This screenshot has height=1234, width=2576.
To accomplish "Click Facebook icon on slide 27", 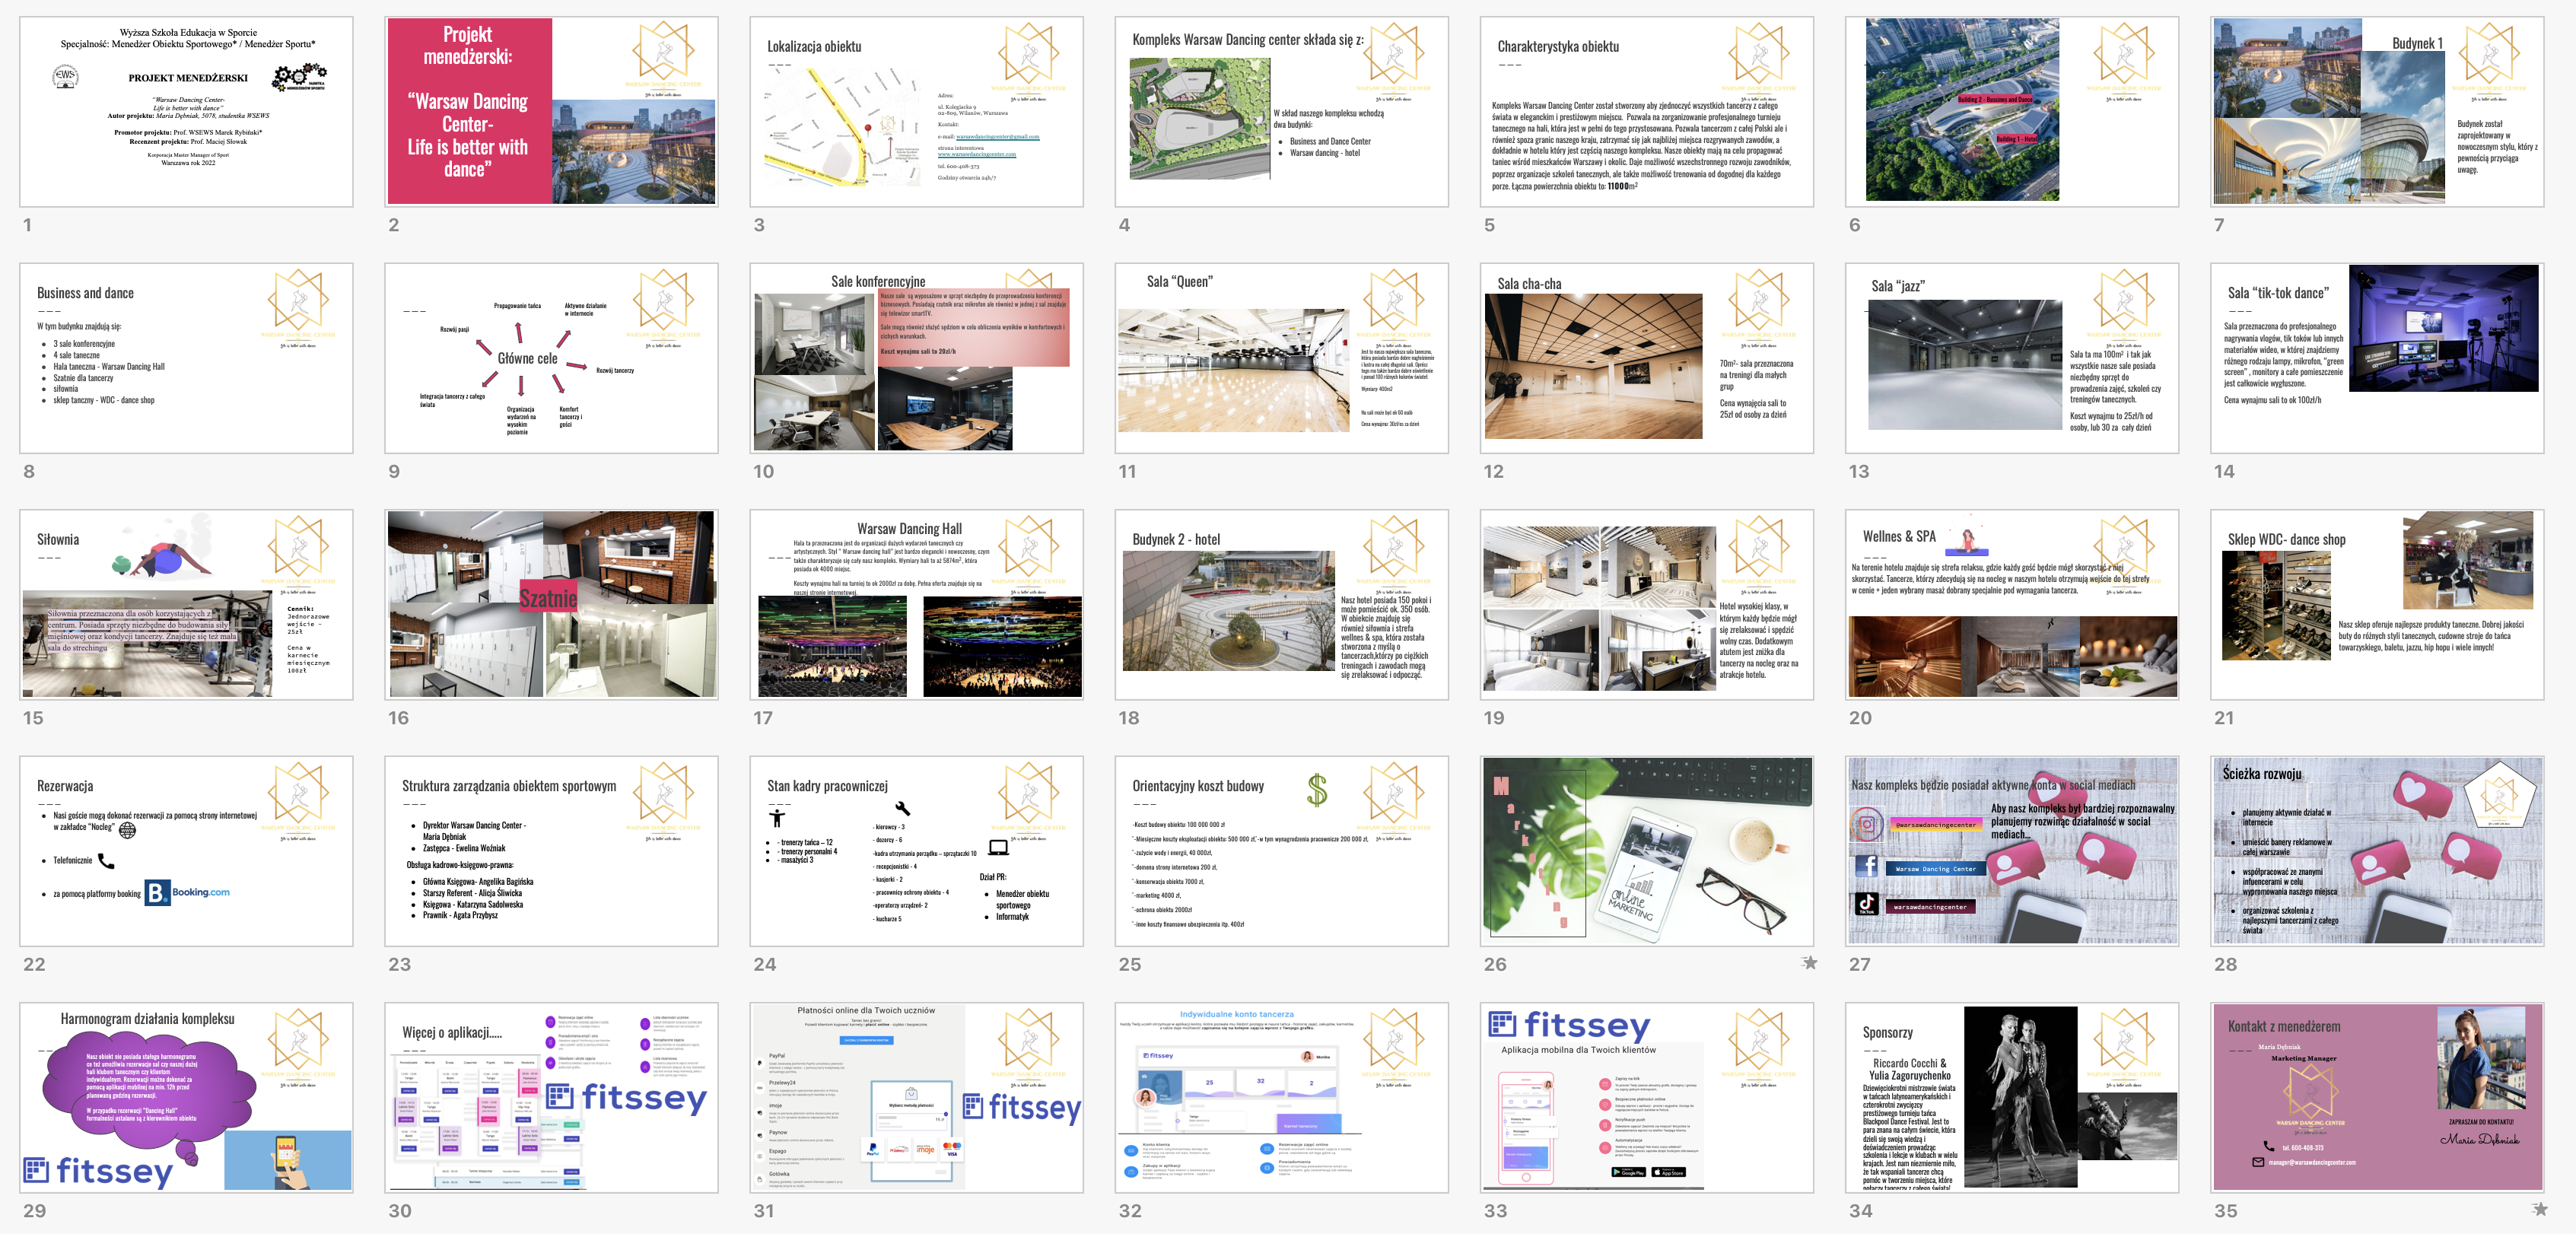I will click(1866, 866).
